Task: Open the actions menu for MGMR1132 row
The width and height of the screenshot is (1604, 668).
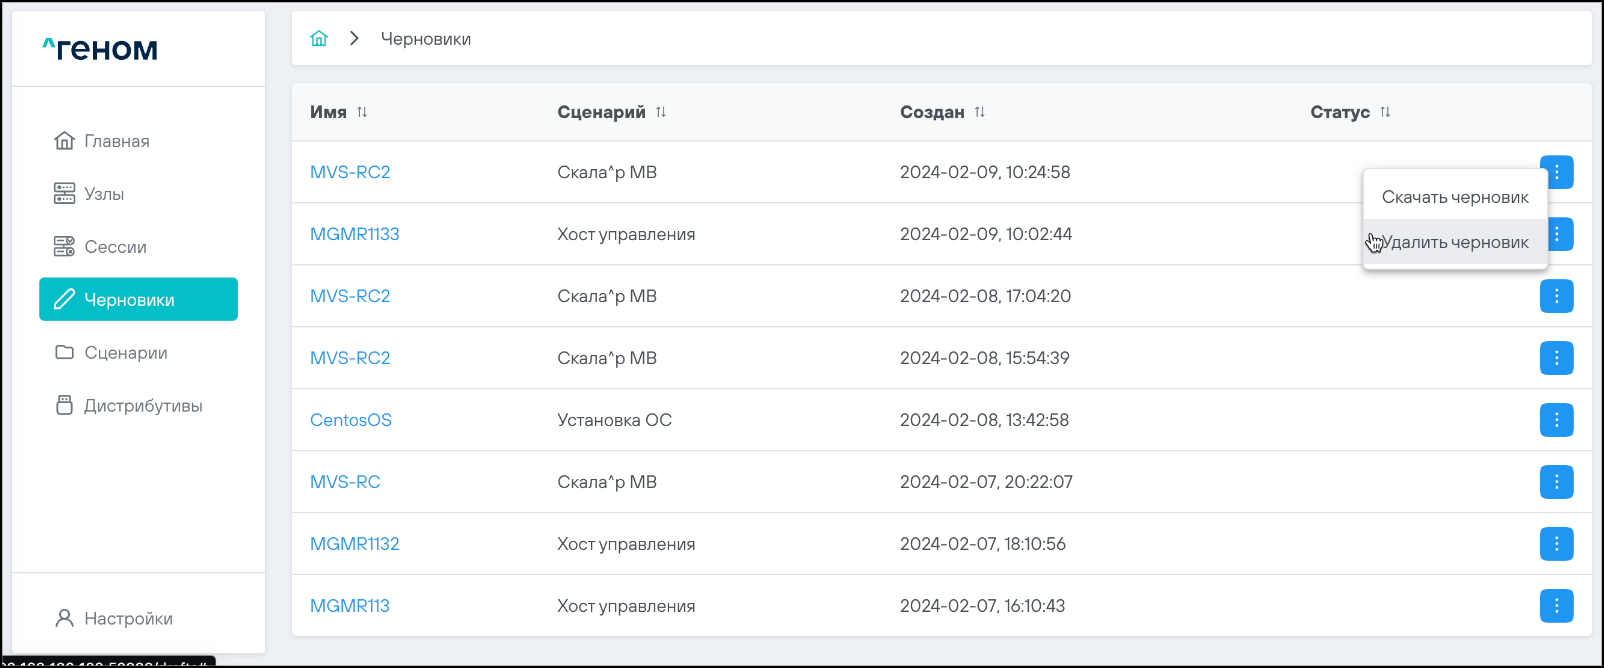Action: (1556, 544)
